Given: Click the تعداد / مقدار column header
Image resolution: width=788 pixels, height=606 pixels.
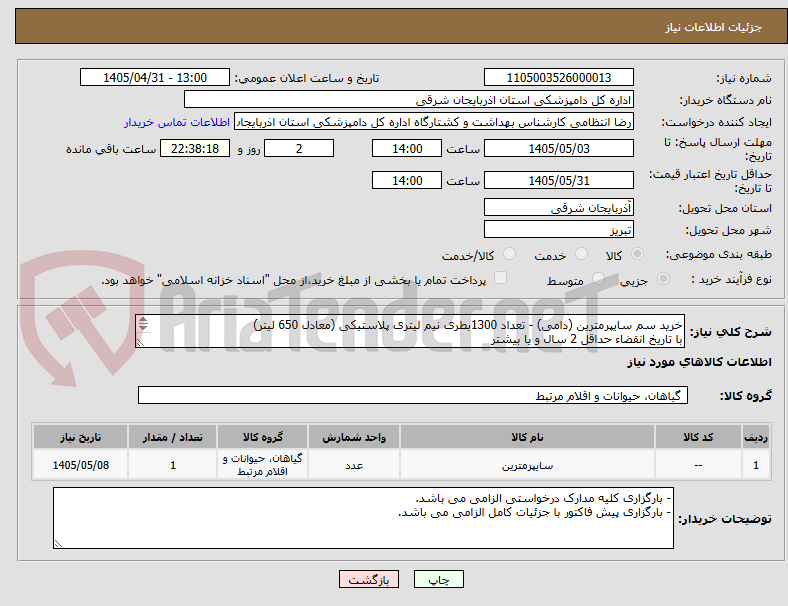Looking at the screenshot, I should pos(172,437).
